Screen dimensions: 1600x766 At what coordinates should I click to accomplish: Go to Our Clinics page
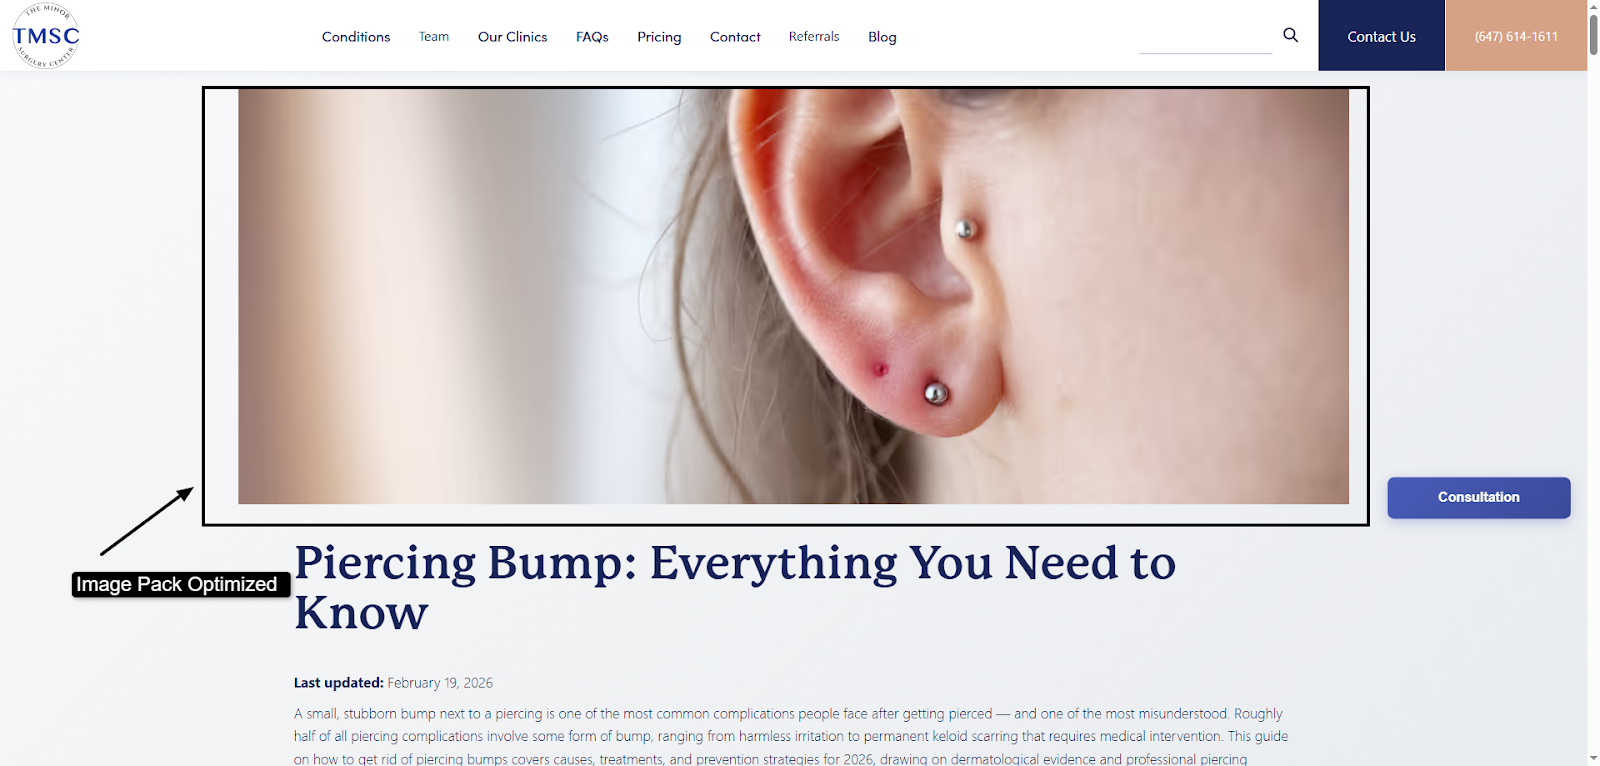point(512,37)
